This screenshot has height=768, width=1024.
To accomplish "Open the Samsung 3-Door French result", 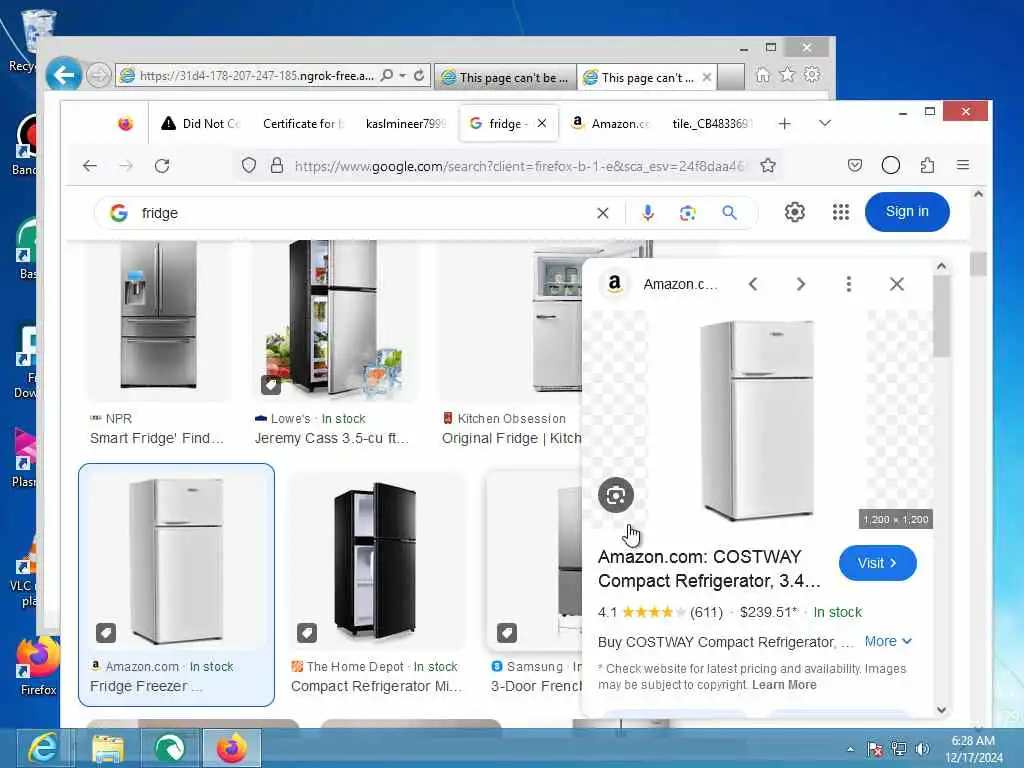I will pyautogui.click(x=536, y=584).
